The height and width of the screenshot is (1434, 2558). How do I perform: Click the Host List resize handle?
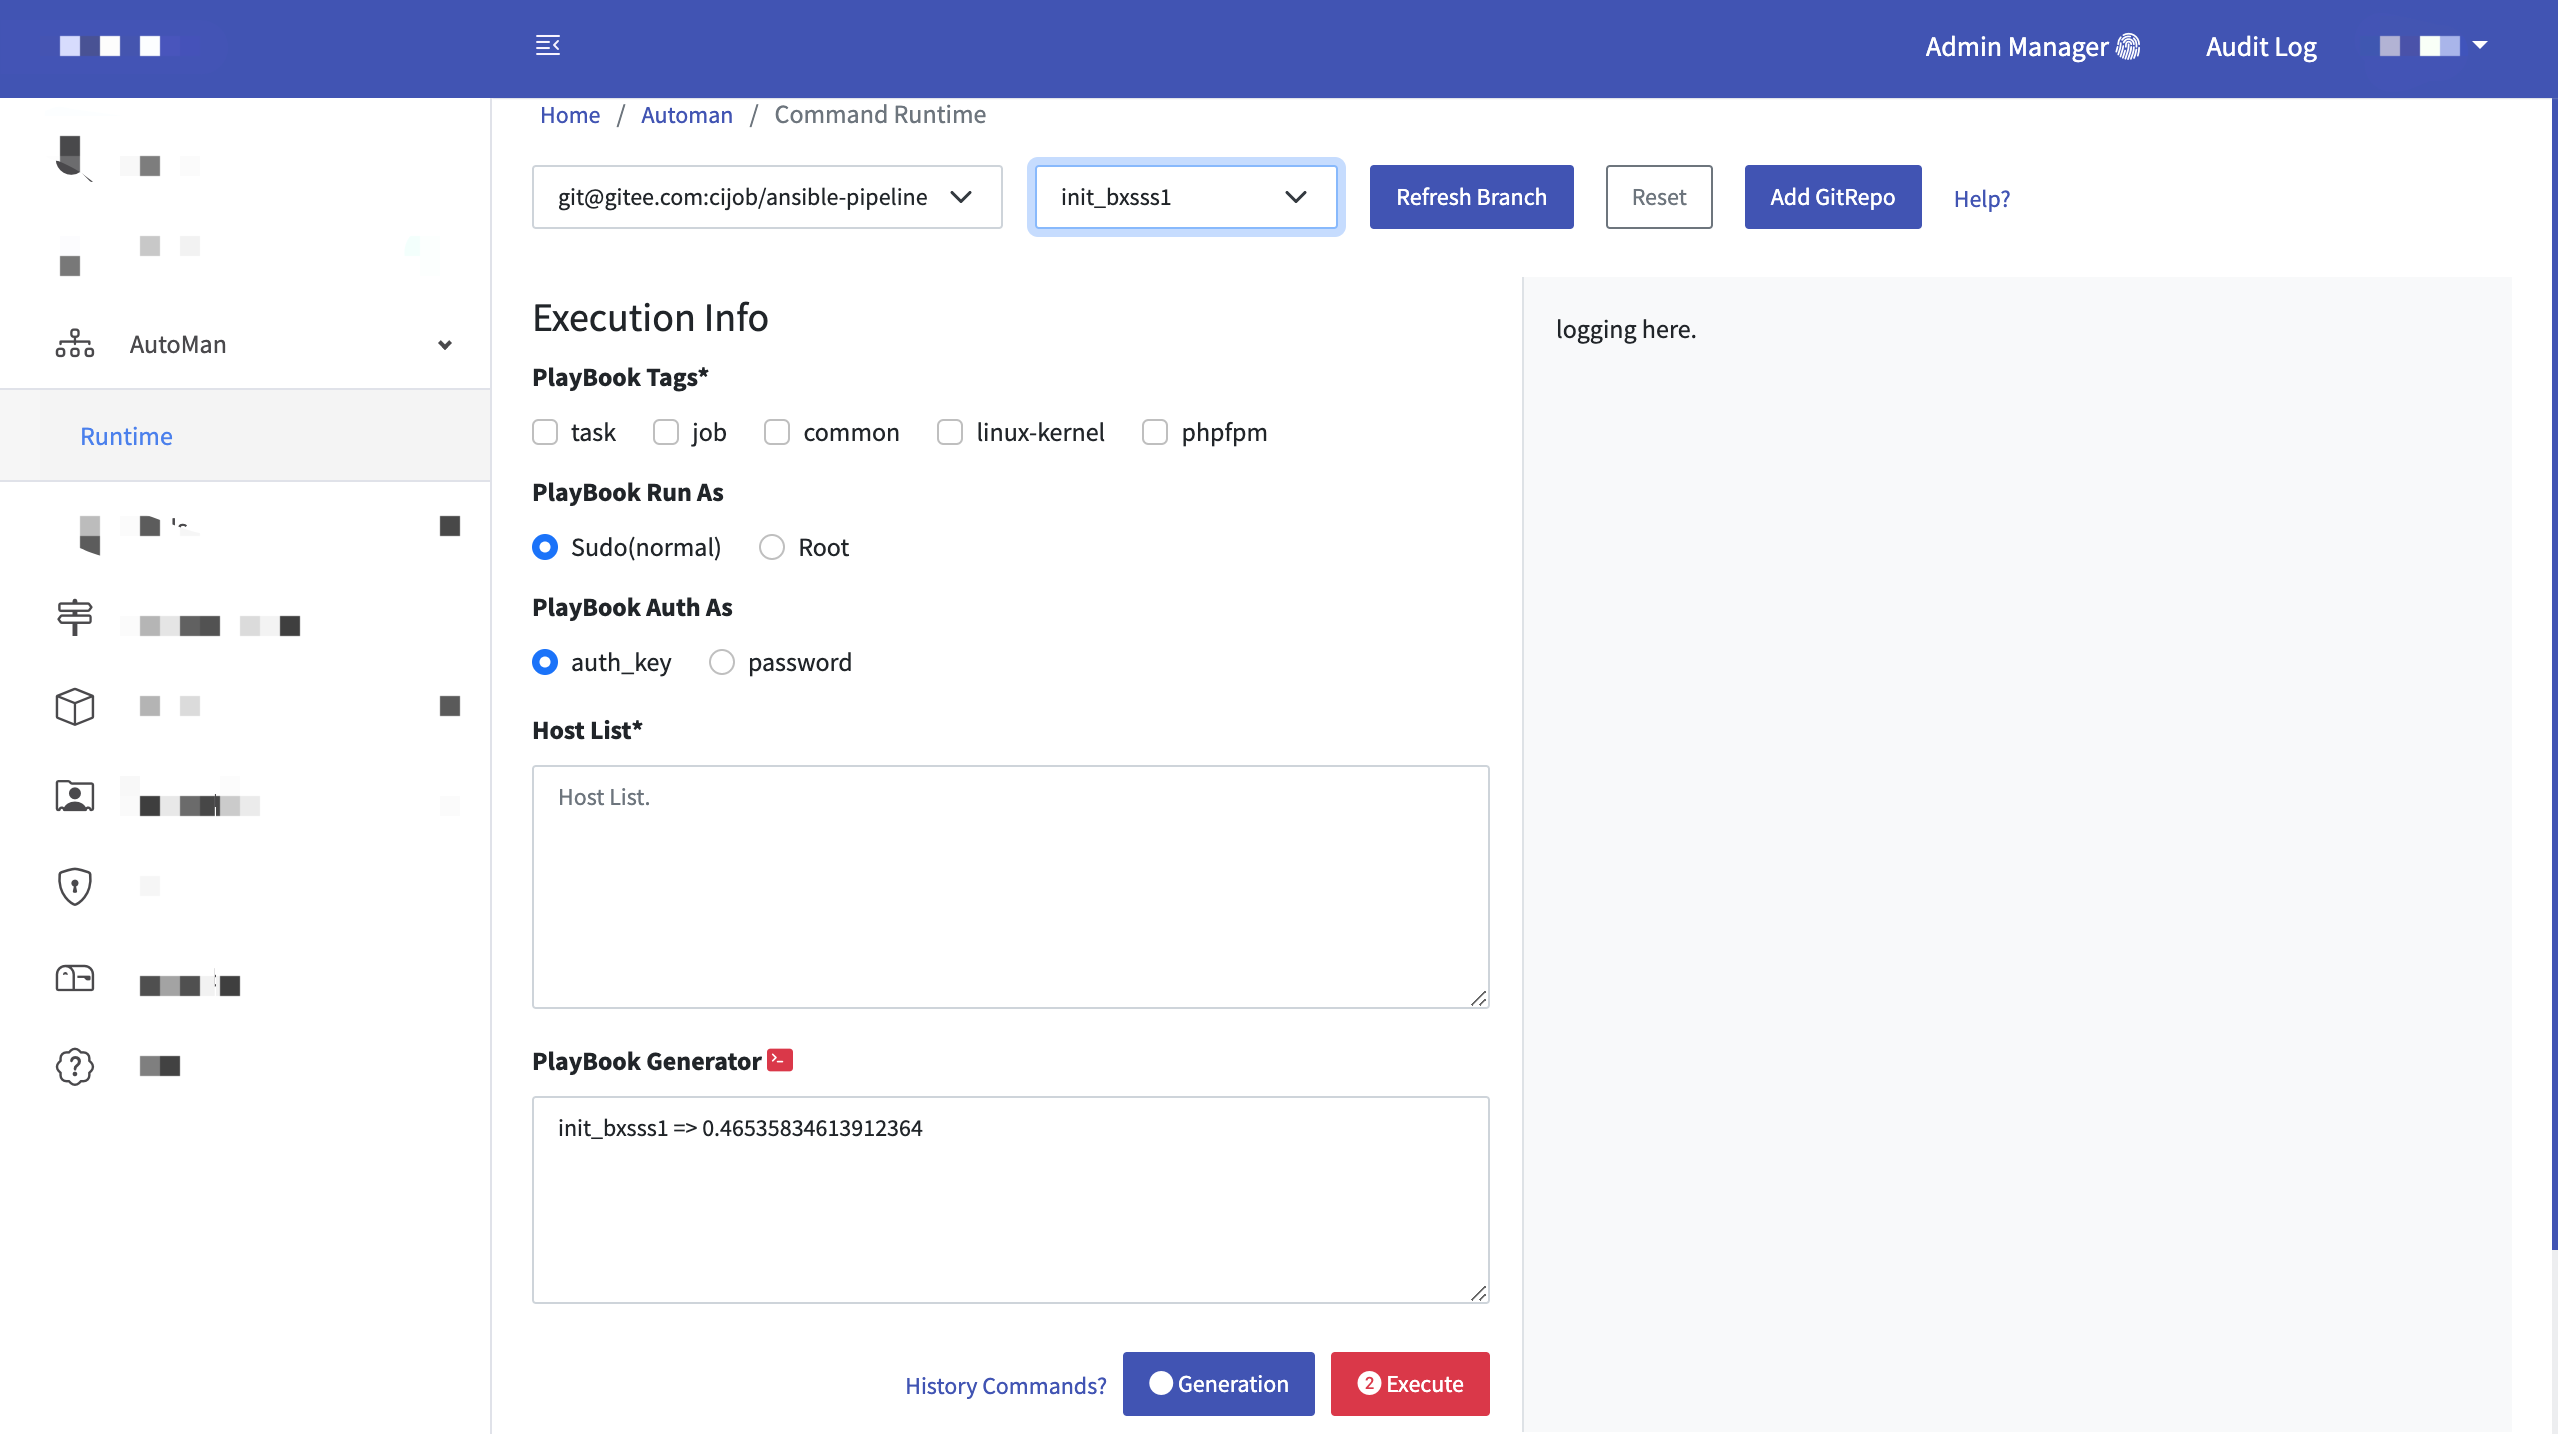click(1479, 998)
